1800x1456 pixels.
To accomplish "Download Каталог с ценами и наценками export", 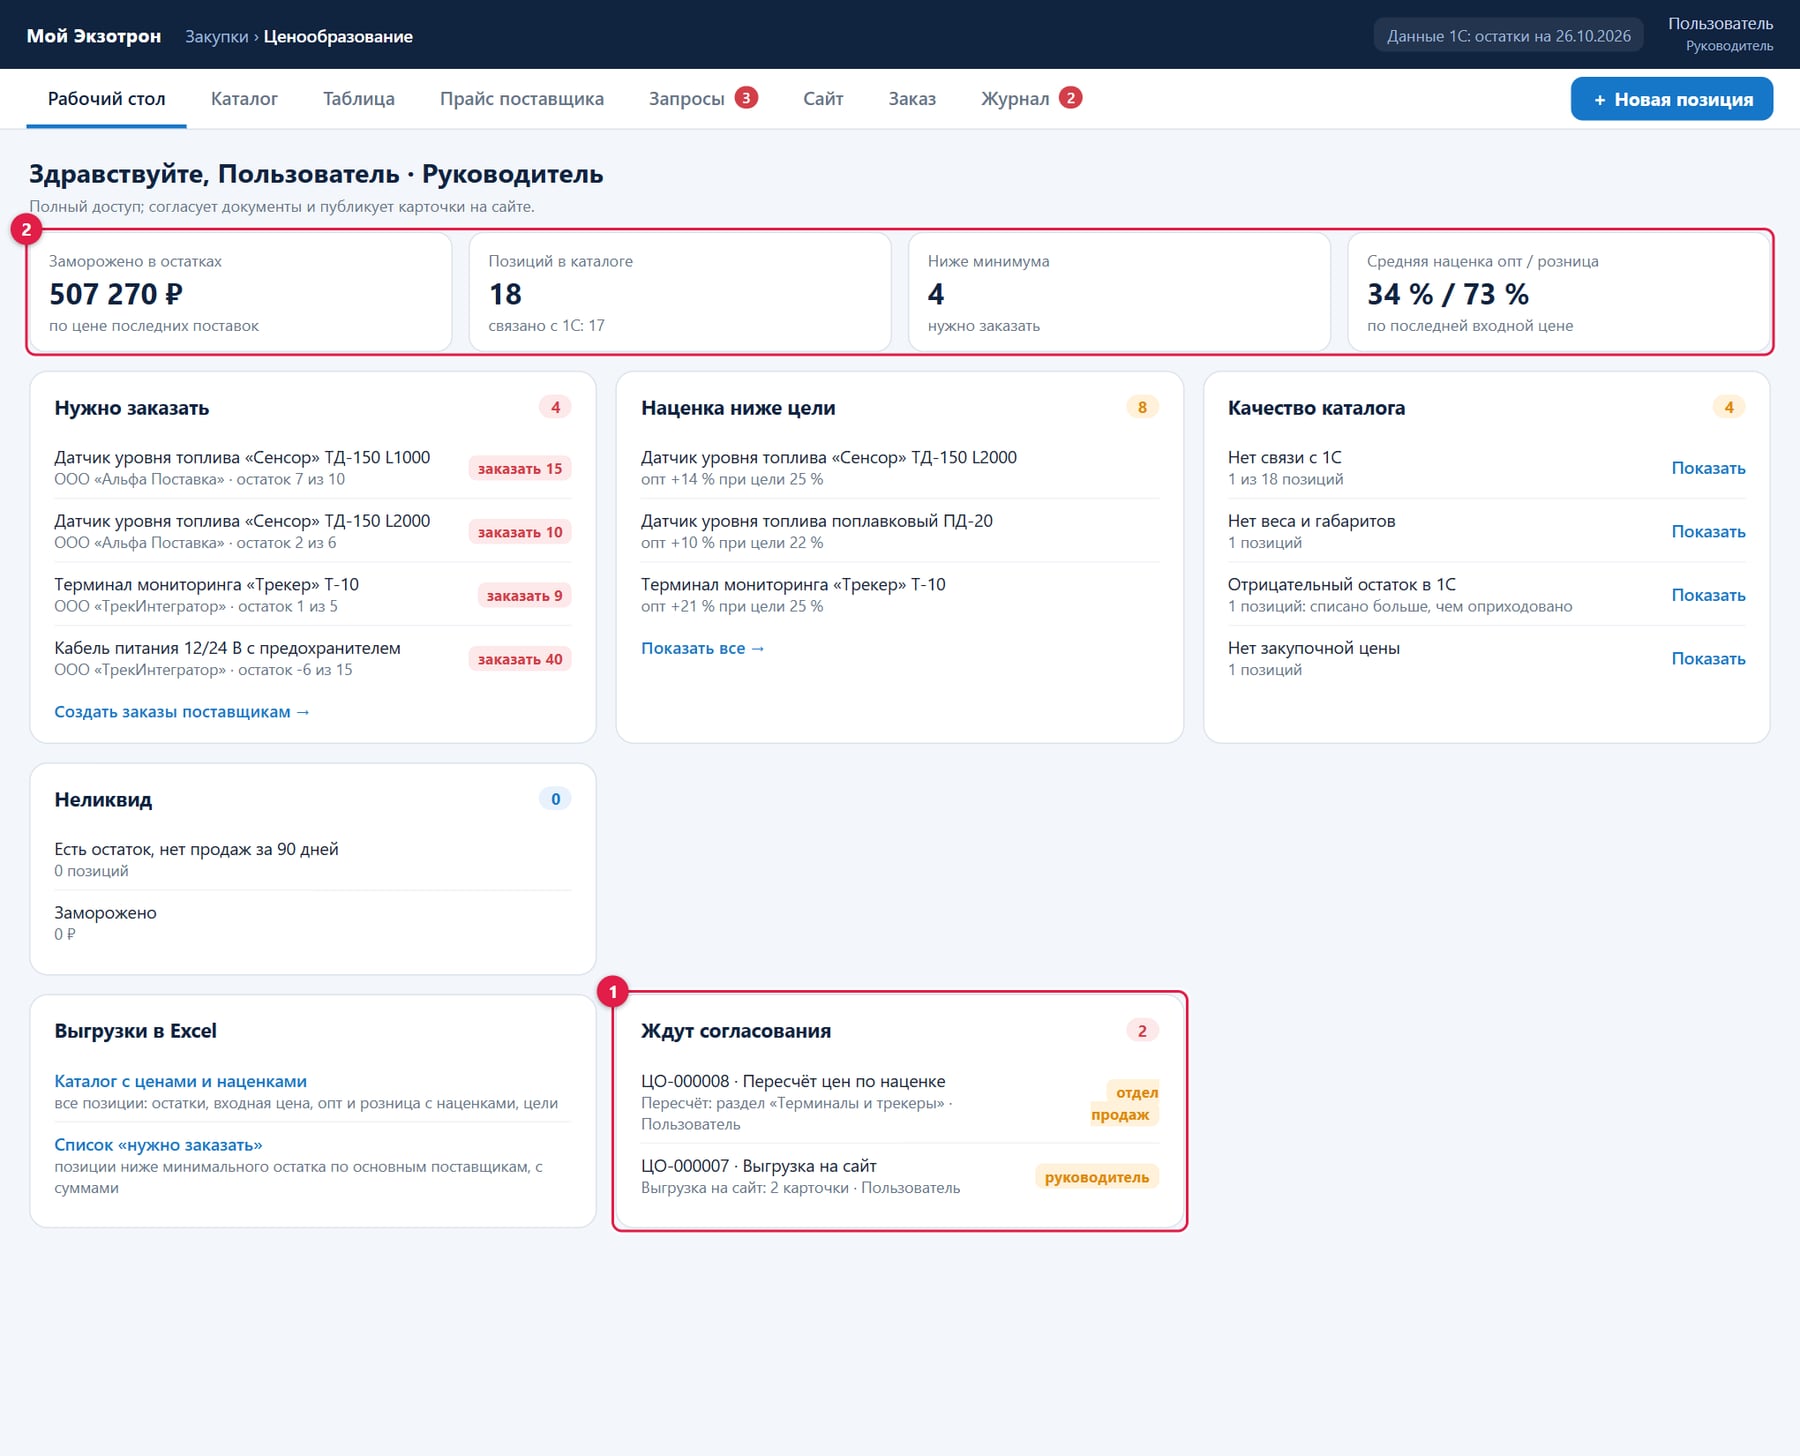I will coord(180,1081).
